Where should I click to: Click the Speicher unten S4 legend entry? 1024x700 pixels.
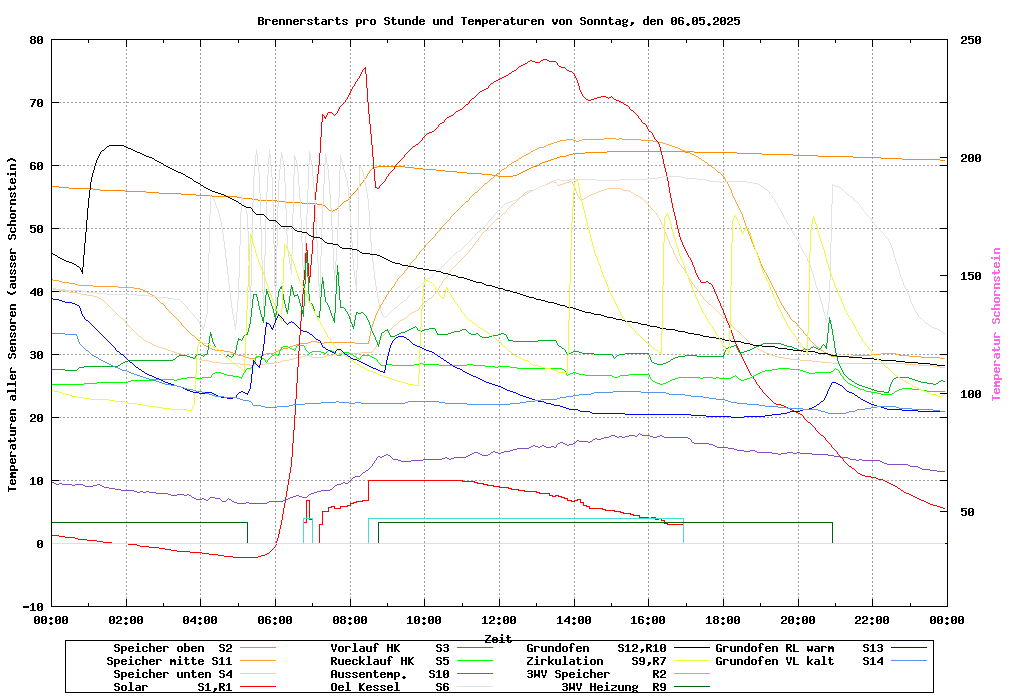pyautogui.click(x=172, y=674)
